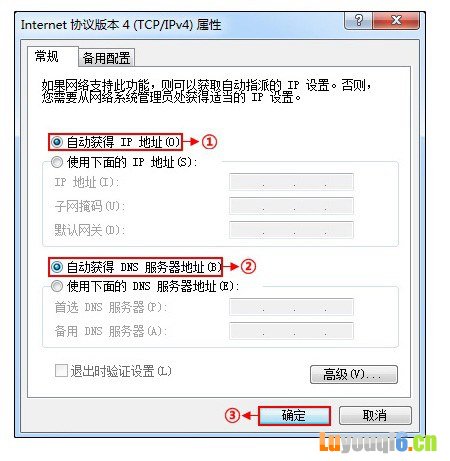Click the 确定 button
The image size is (450, 461).
click(294, 416)
